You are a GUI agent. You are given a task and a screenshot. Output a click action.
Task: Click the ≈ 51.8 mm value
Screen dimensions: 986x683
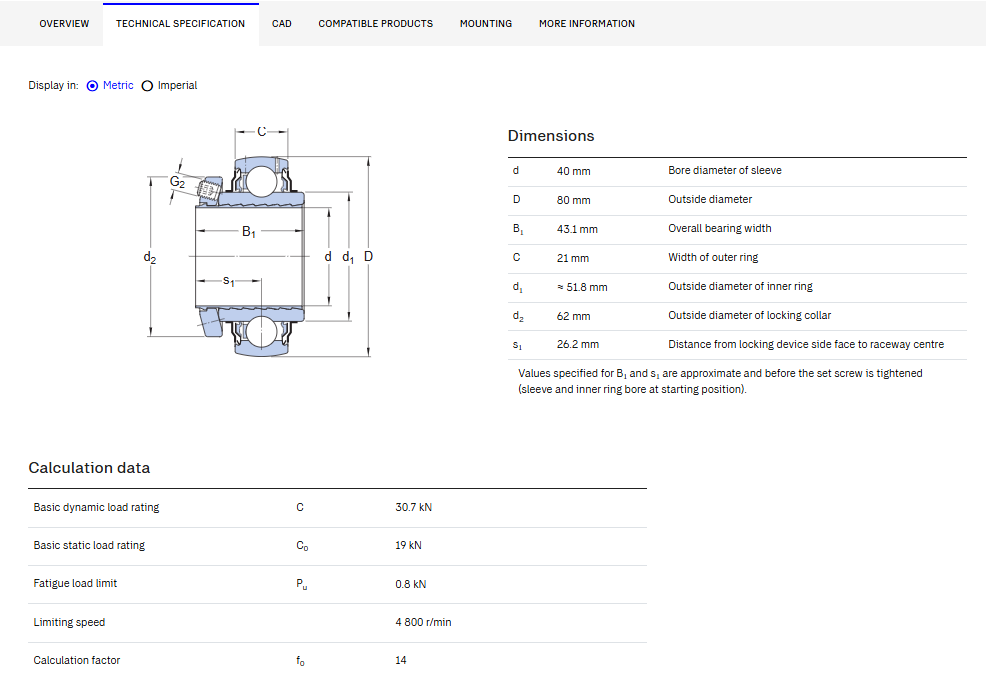click(x=582, y=287)
